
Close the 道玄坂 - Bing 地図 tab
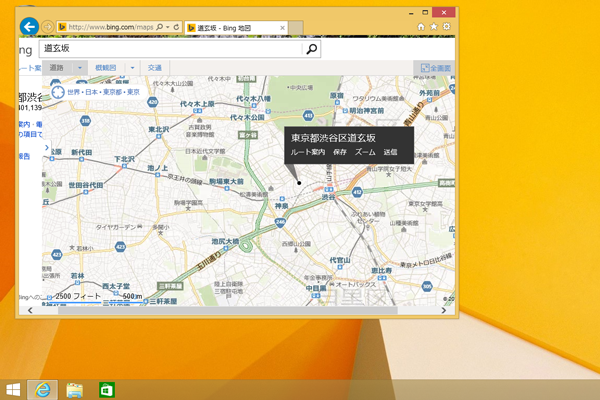click(282, 28)
